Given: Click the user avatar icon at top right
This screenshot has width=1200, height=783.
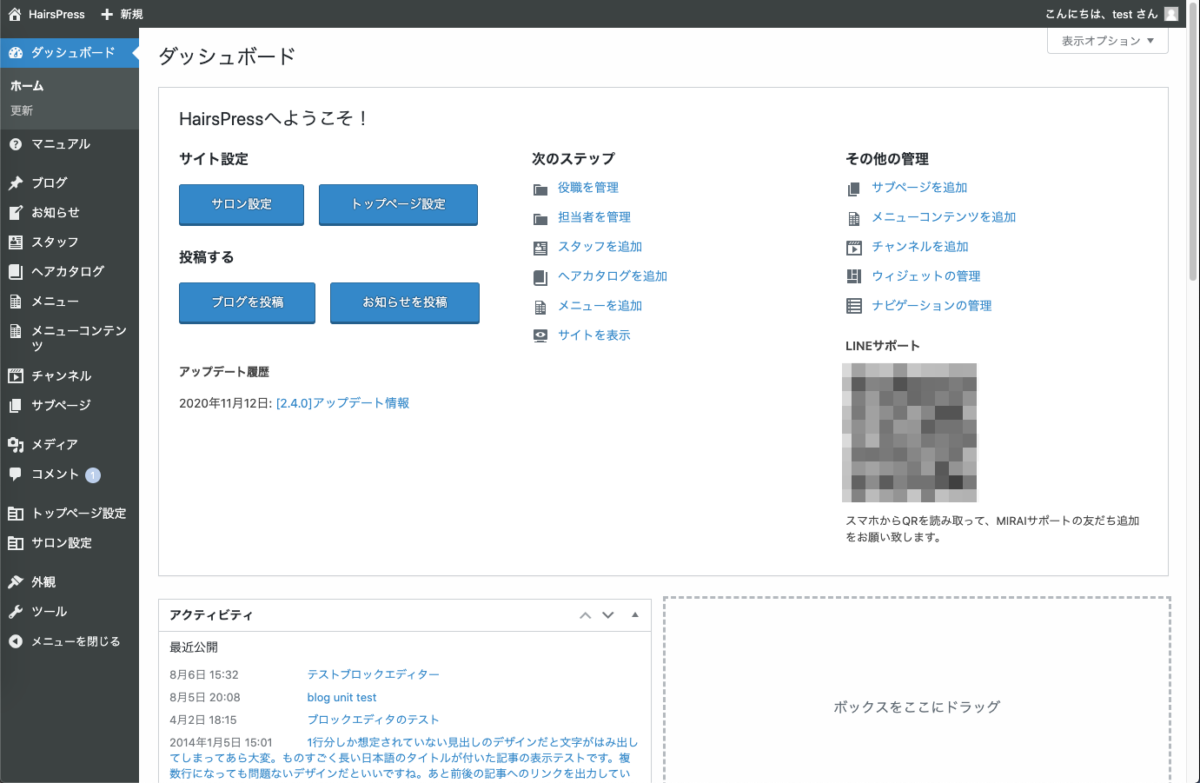Looking at the screenshot, I should [x=1171, y=14].
